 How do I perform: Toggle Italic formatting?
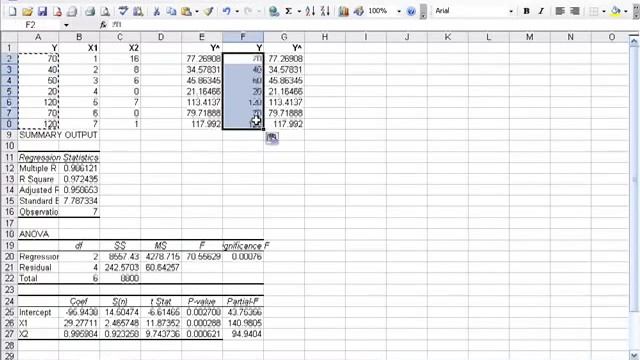541,11
